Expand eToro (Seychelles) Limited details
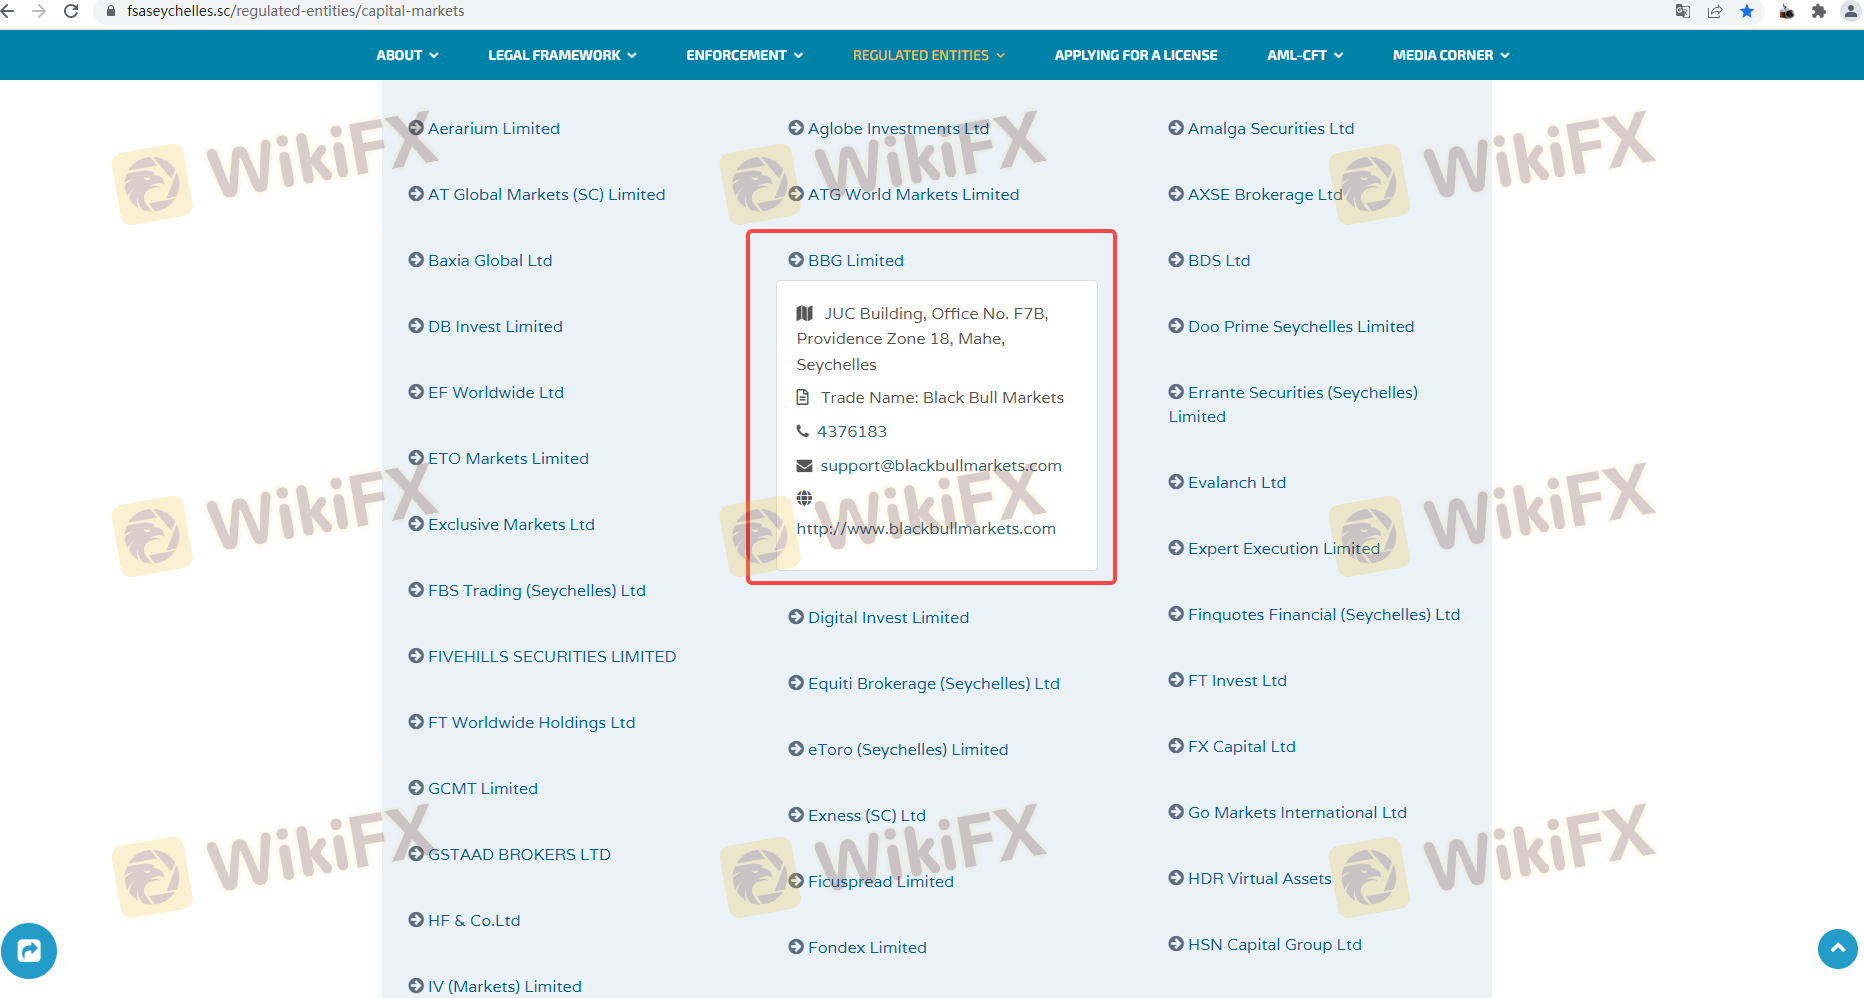 coord(907,749)
